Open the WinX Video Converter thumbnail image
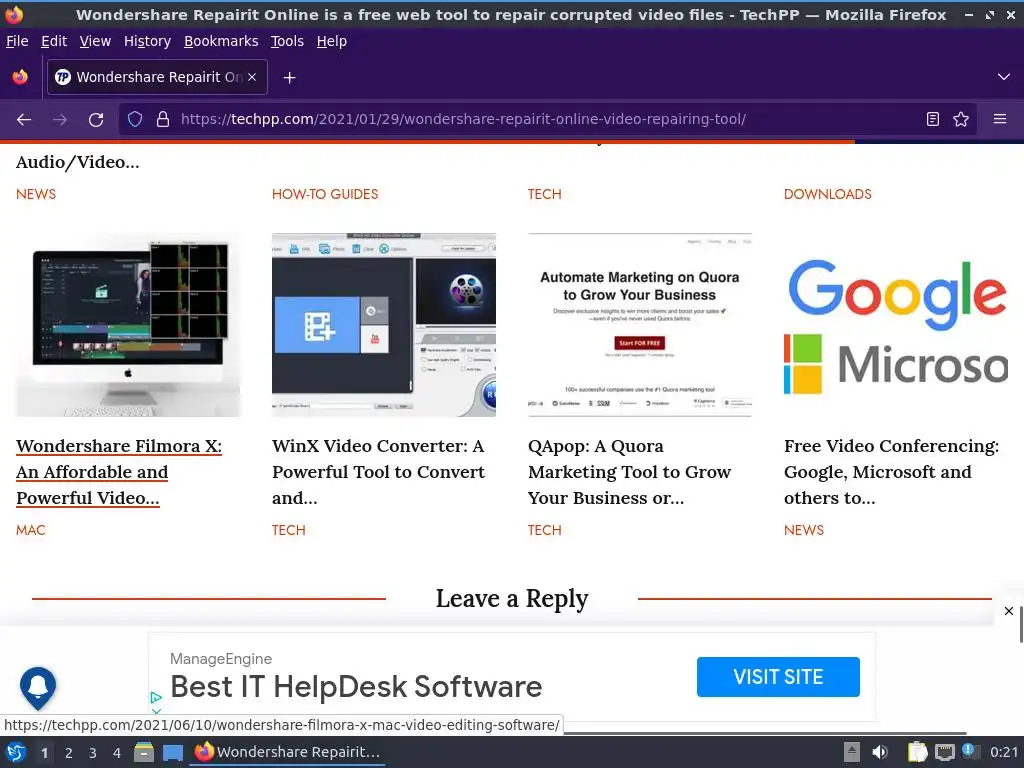 [x=384, y=325]
